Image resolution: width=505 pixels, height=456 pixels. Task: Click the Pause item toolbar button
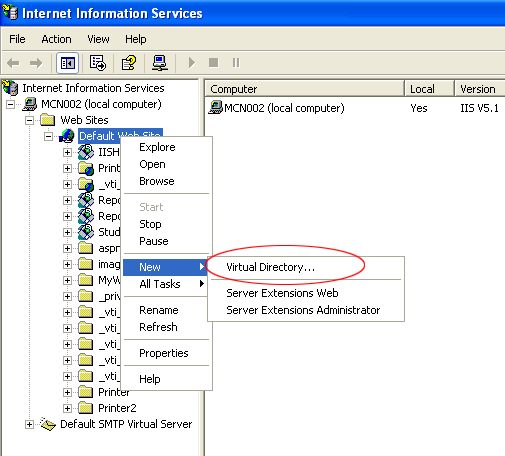[x=236, y=63]
